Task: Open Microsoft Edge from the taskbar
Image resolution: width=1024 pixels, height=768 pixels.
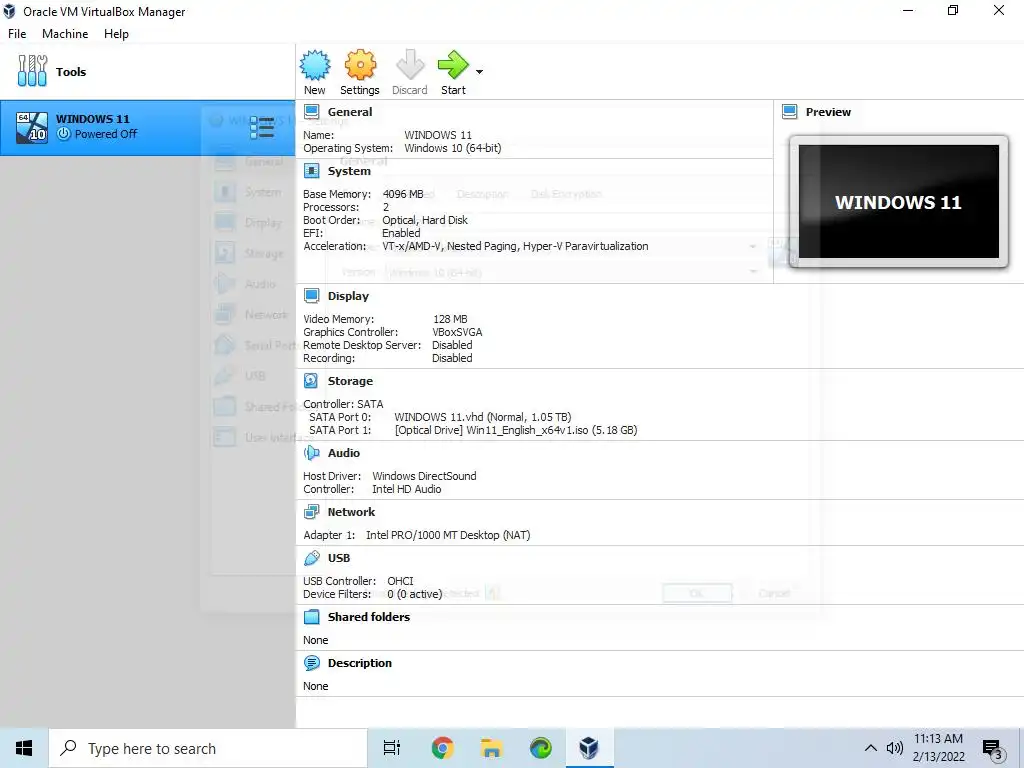Action: (540, 748)
